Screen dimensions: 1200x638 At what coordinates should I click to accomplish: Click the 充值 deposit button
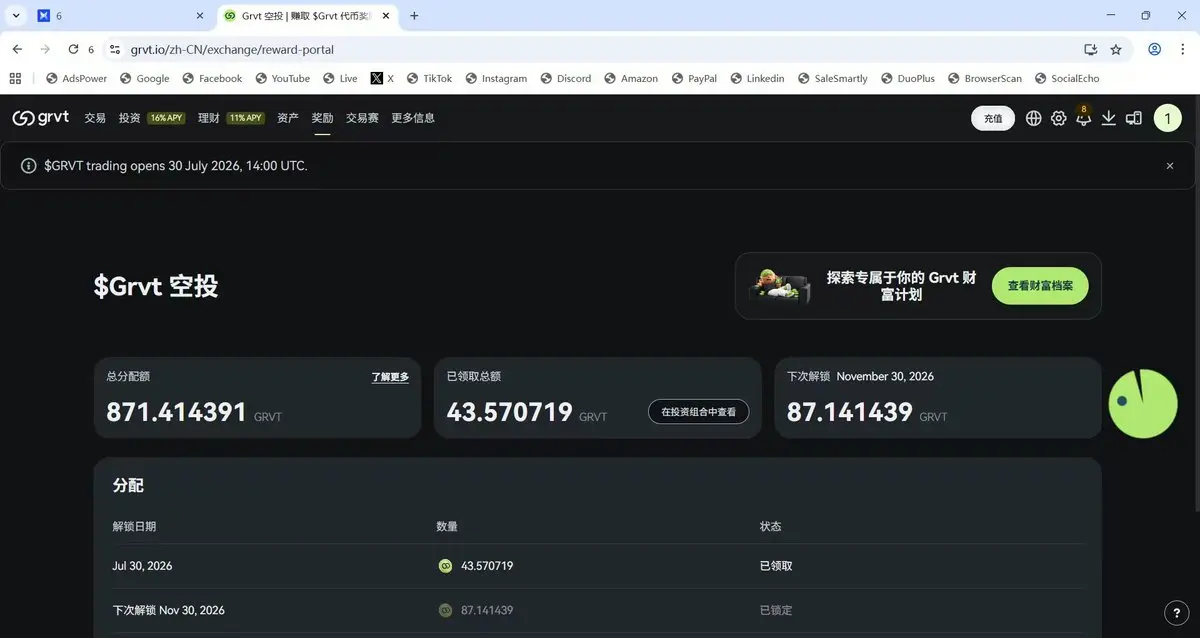click(993, 118)
